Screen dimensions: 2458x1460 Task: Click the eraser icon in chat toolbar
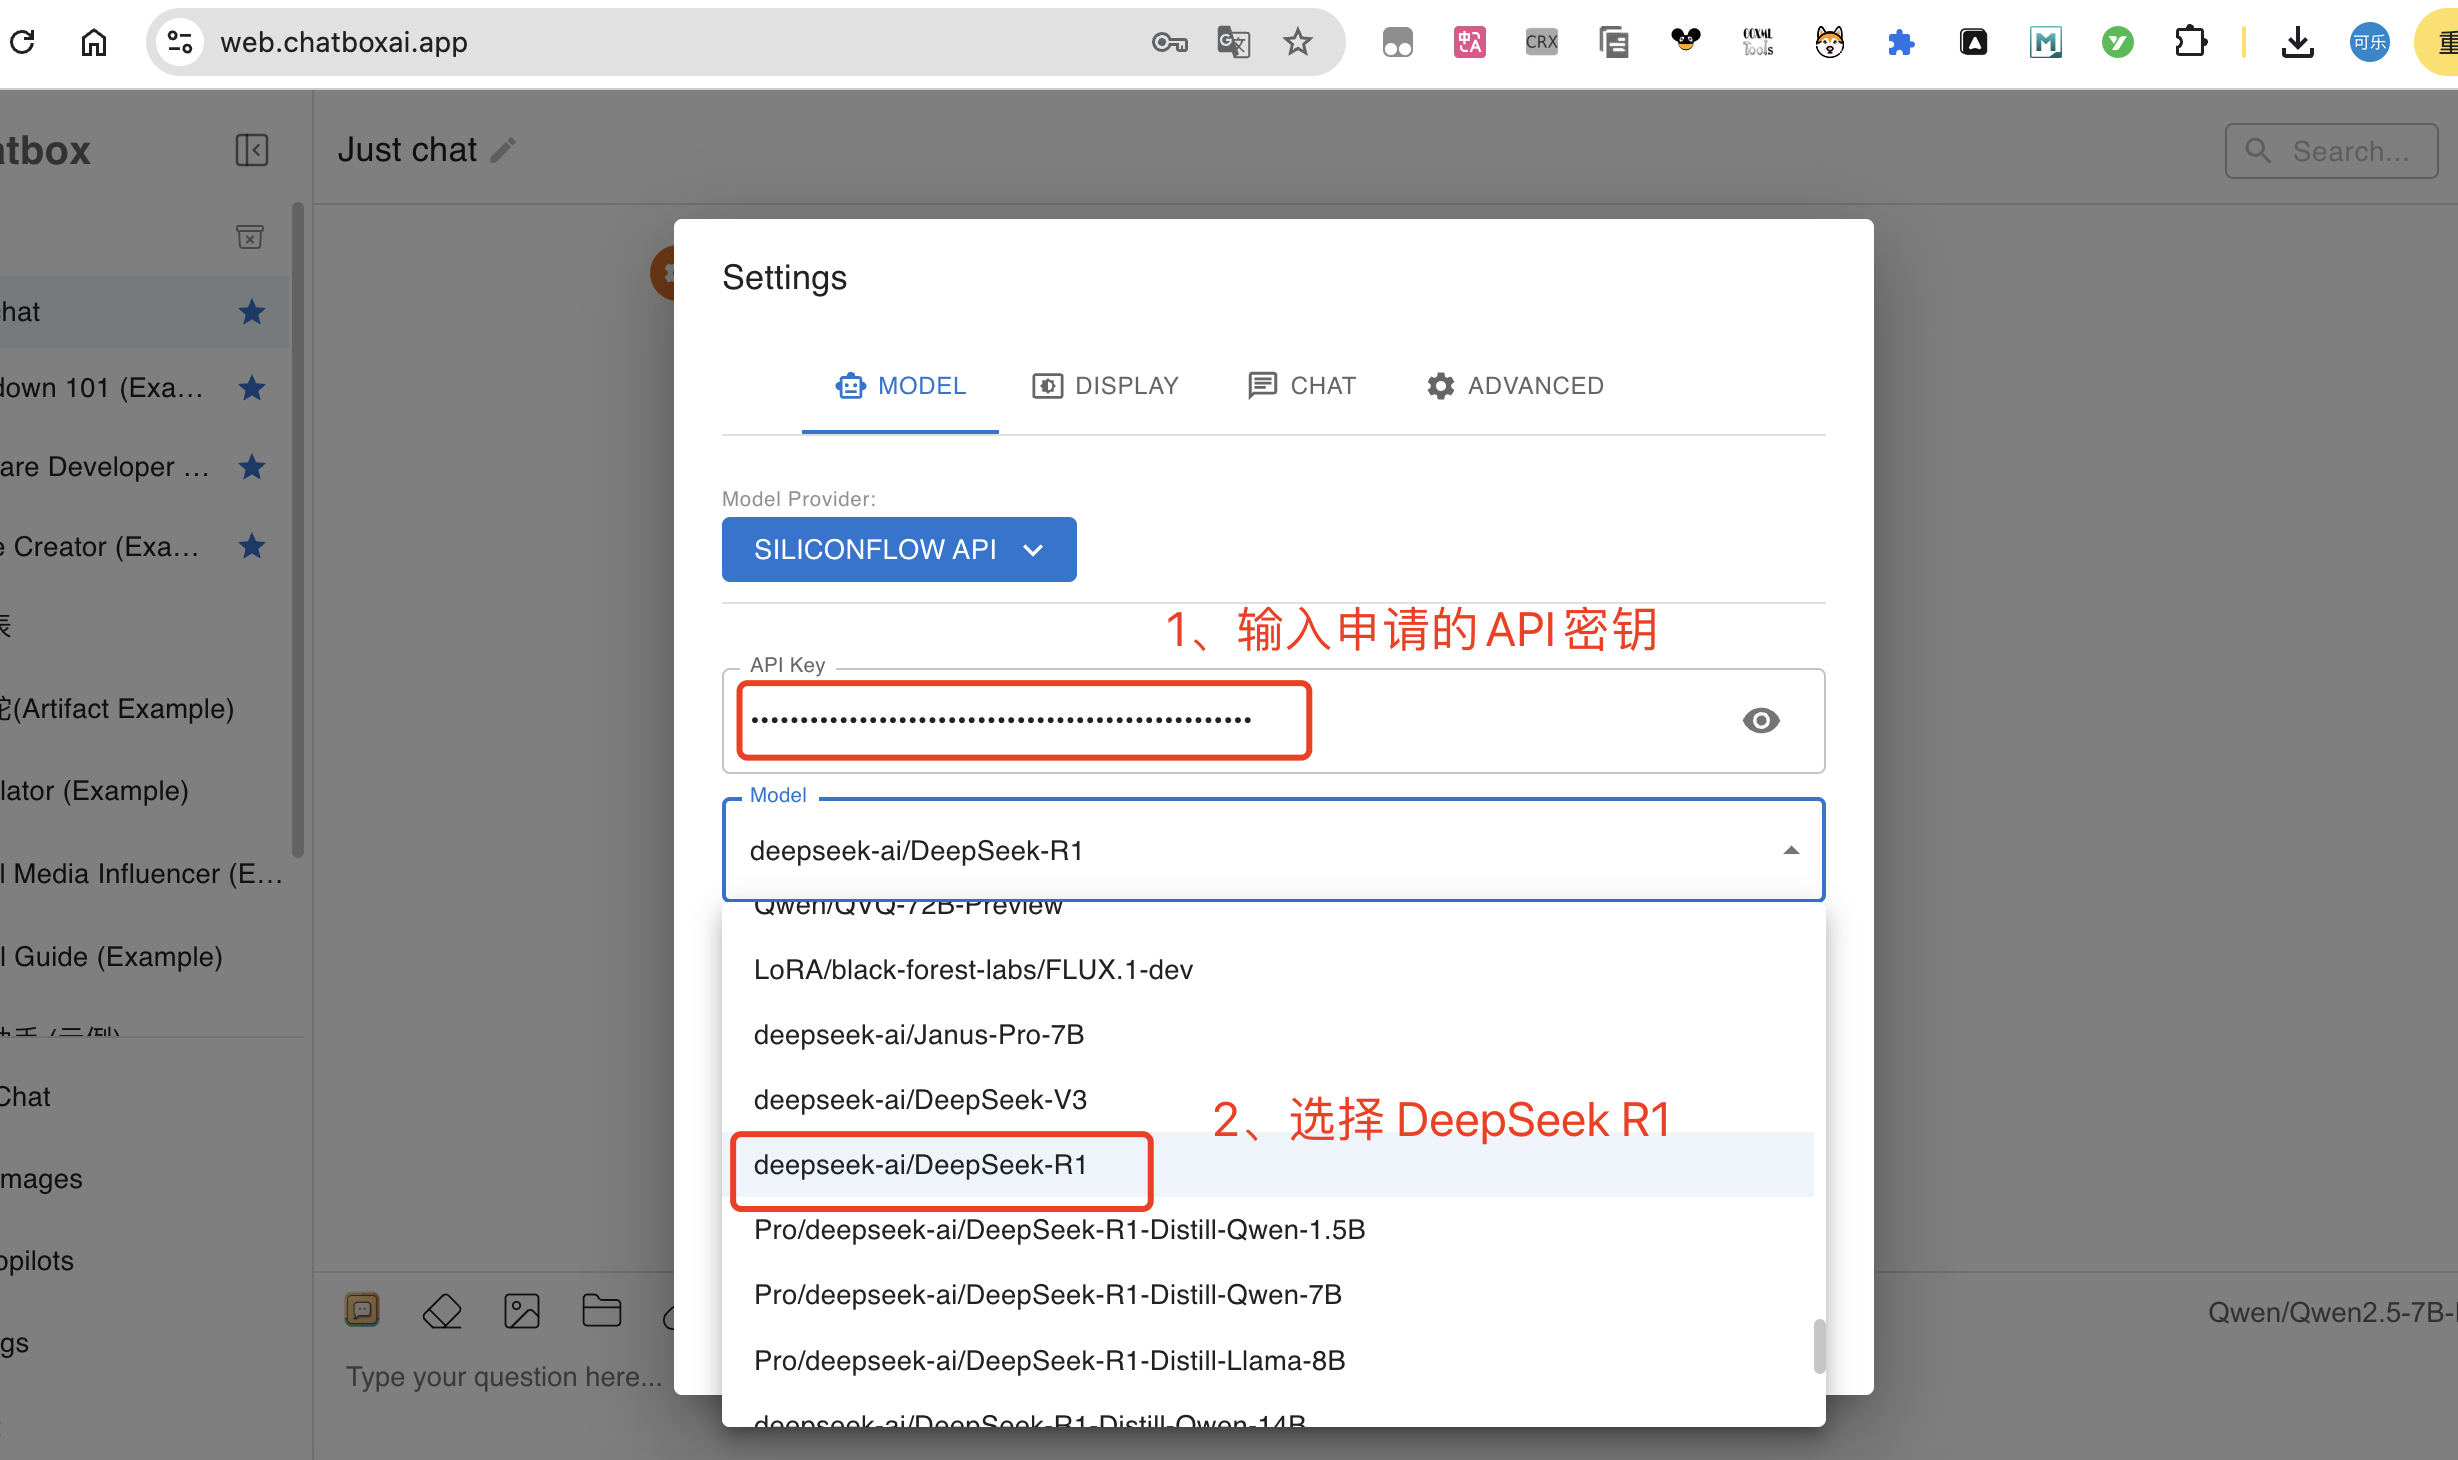click(442, 1310)
